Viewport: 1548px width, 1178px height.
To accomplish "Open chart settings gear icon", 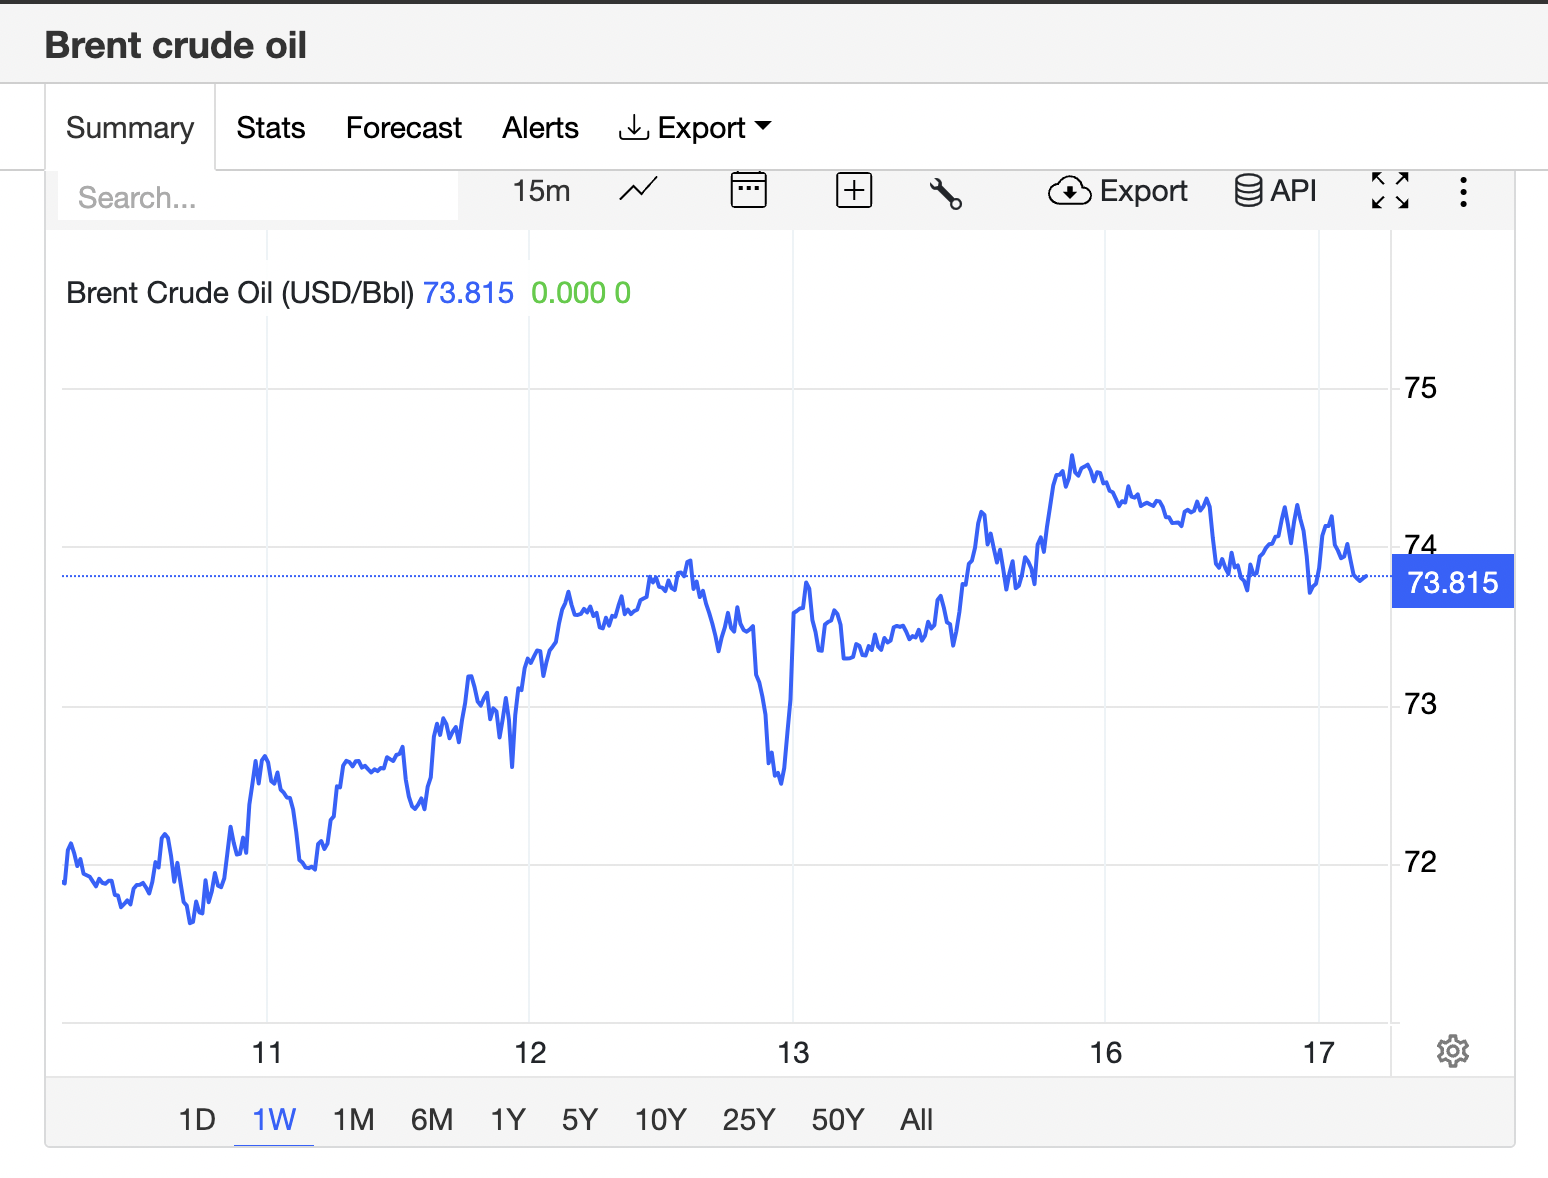I will coord(1452,1051).
